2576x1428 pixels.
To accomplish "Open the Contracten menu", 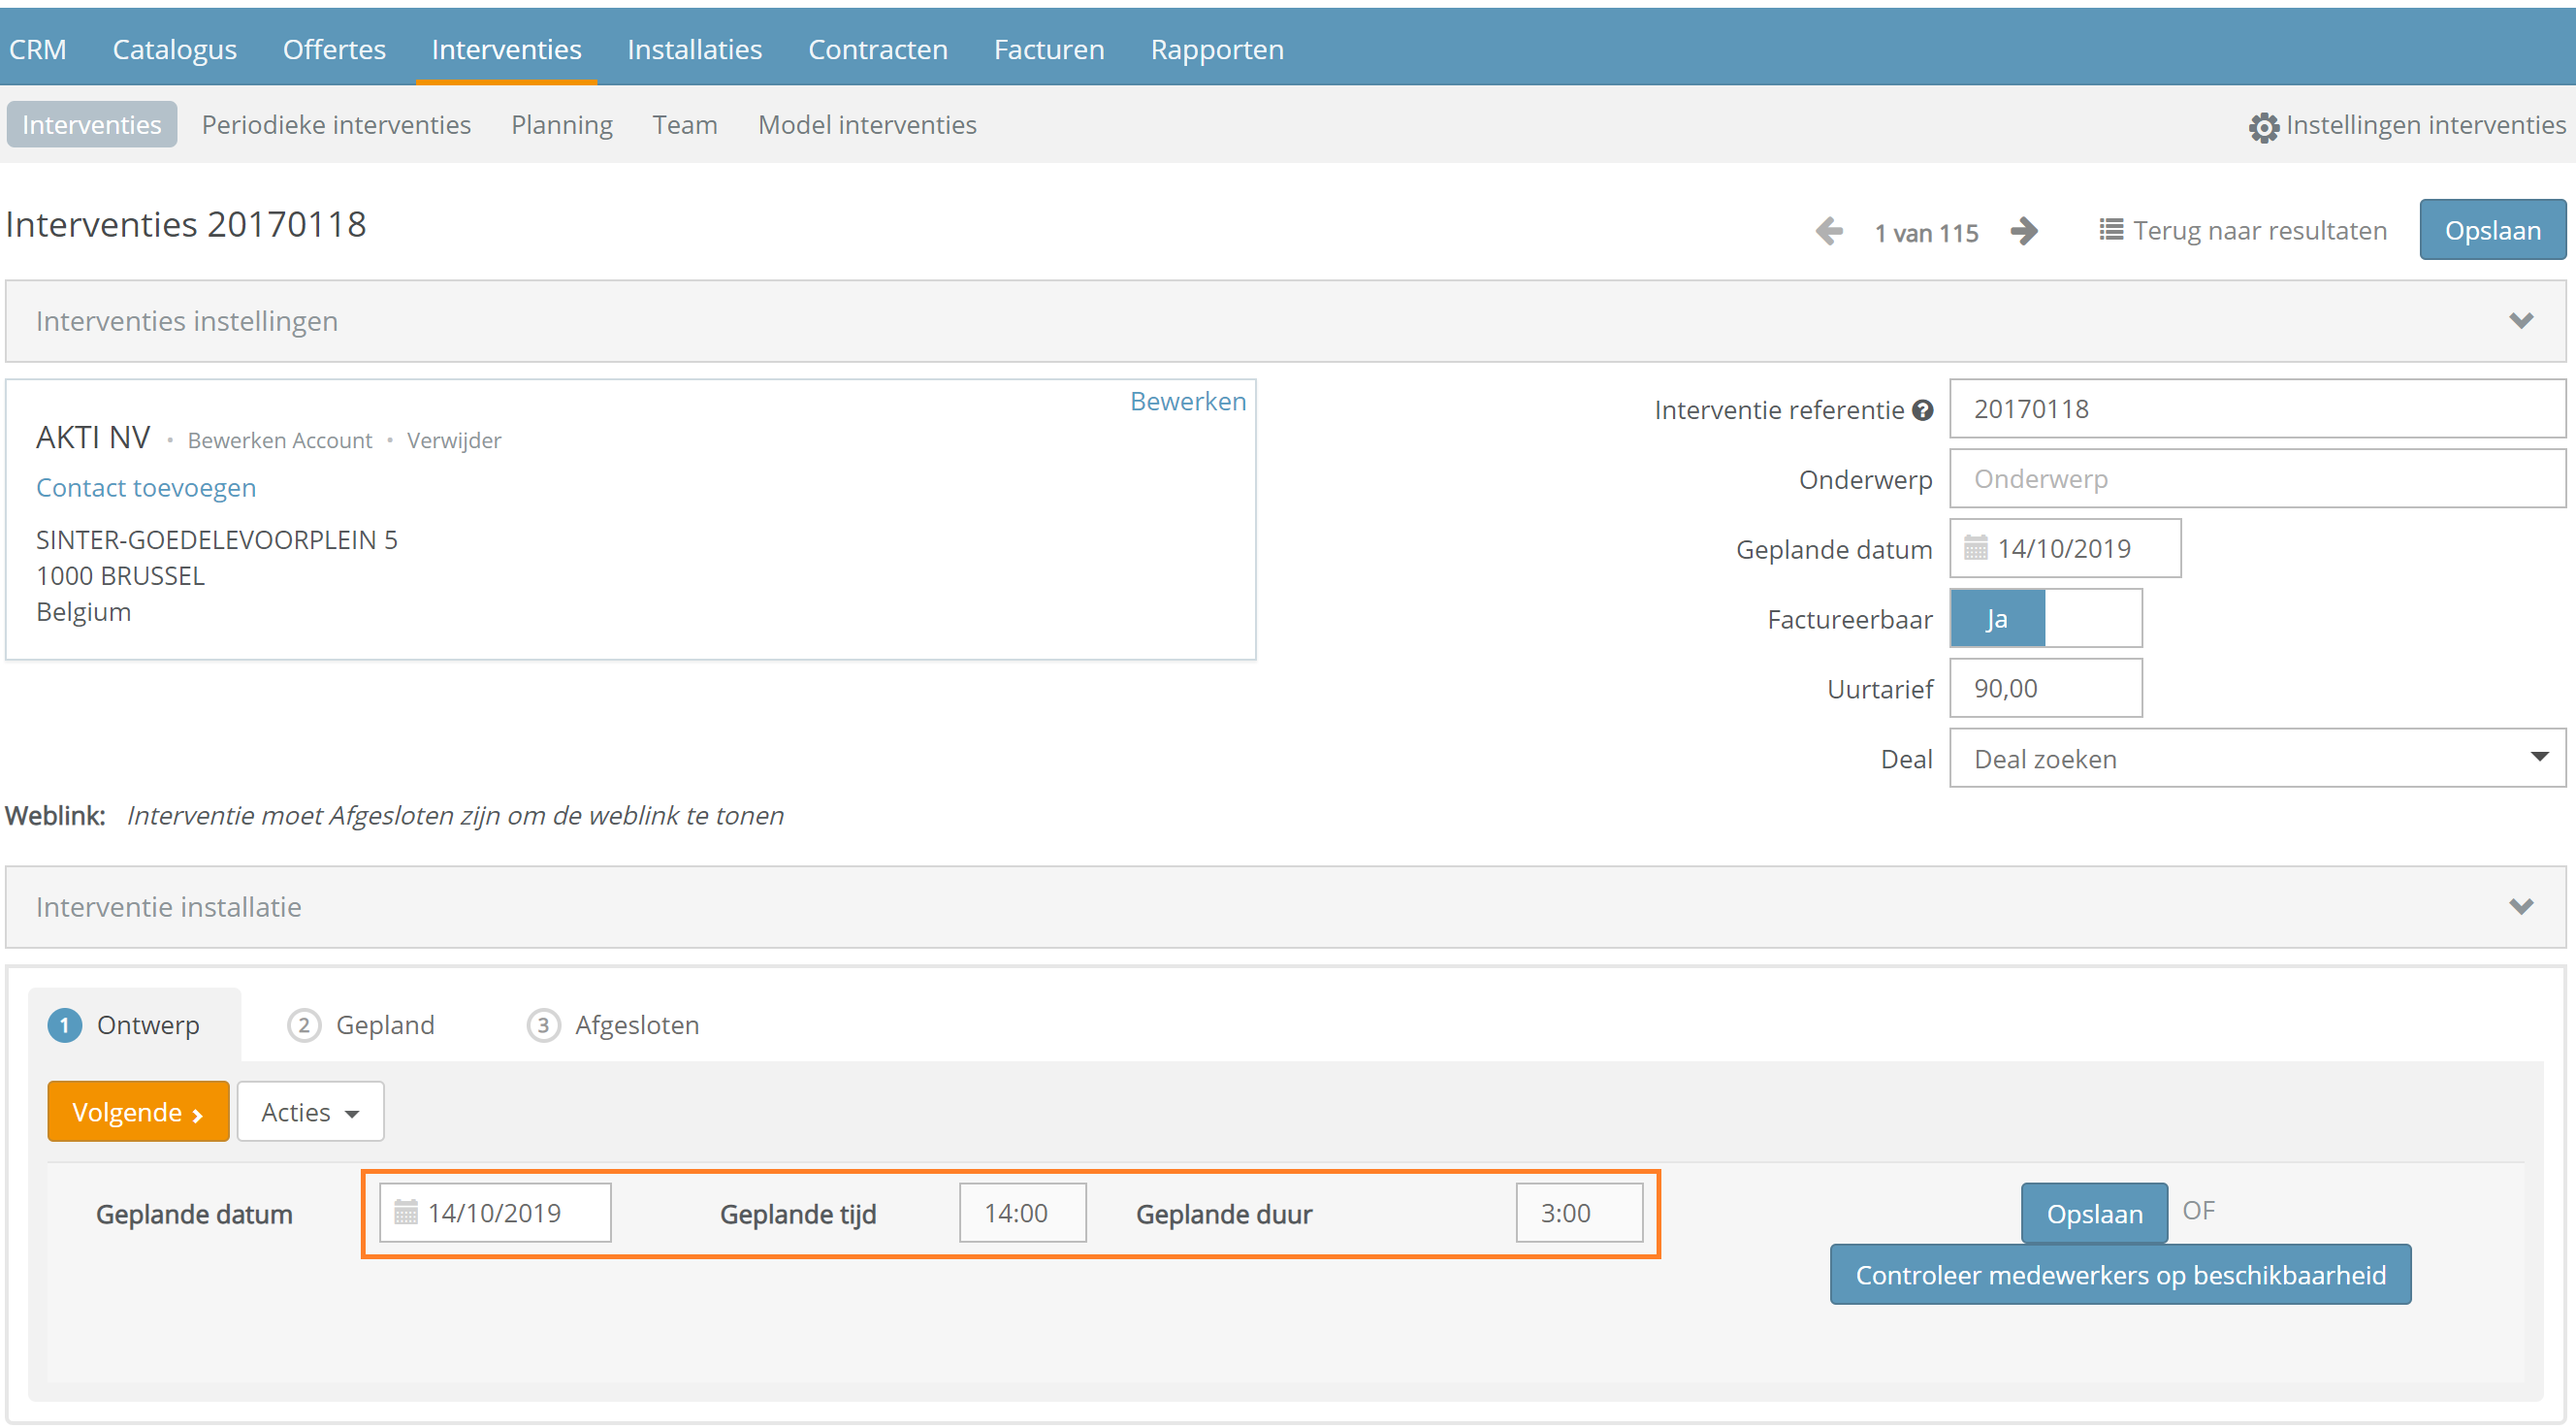I will pos(877,49).
